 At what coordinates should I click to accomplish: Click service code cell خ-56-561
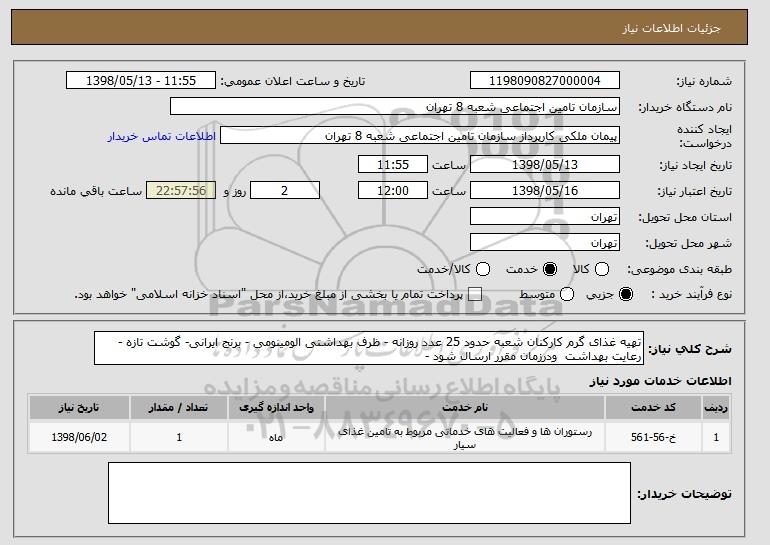click(x=653, y=437)
